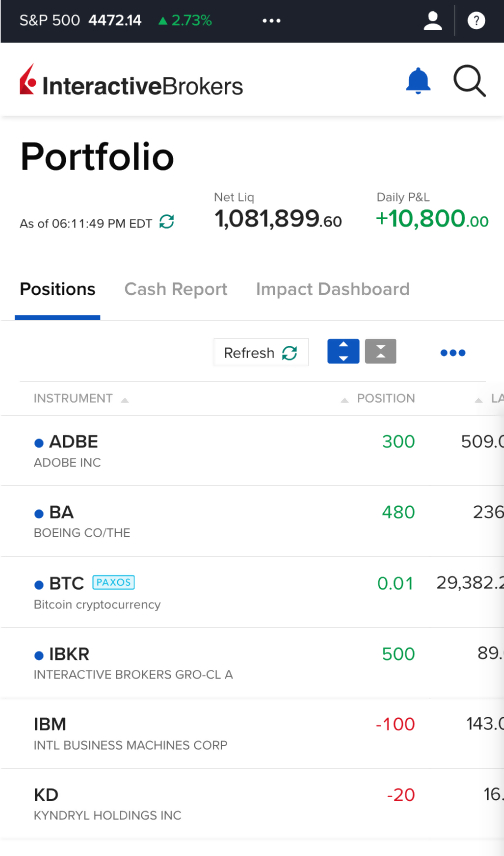Select the S&P 500 ticker value
The height and width of the screenshot is (856, 504).
point(115,21)
